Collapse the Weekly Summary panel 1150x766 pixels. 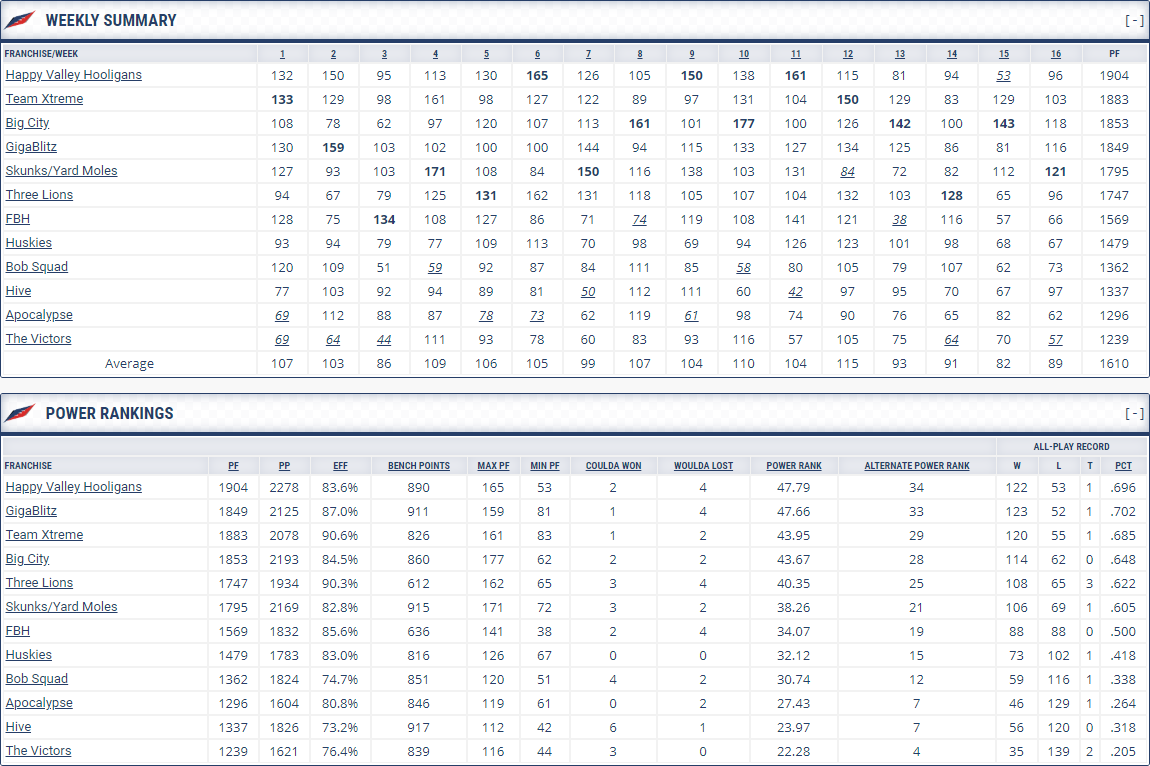(1134, 20)
